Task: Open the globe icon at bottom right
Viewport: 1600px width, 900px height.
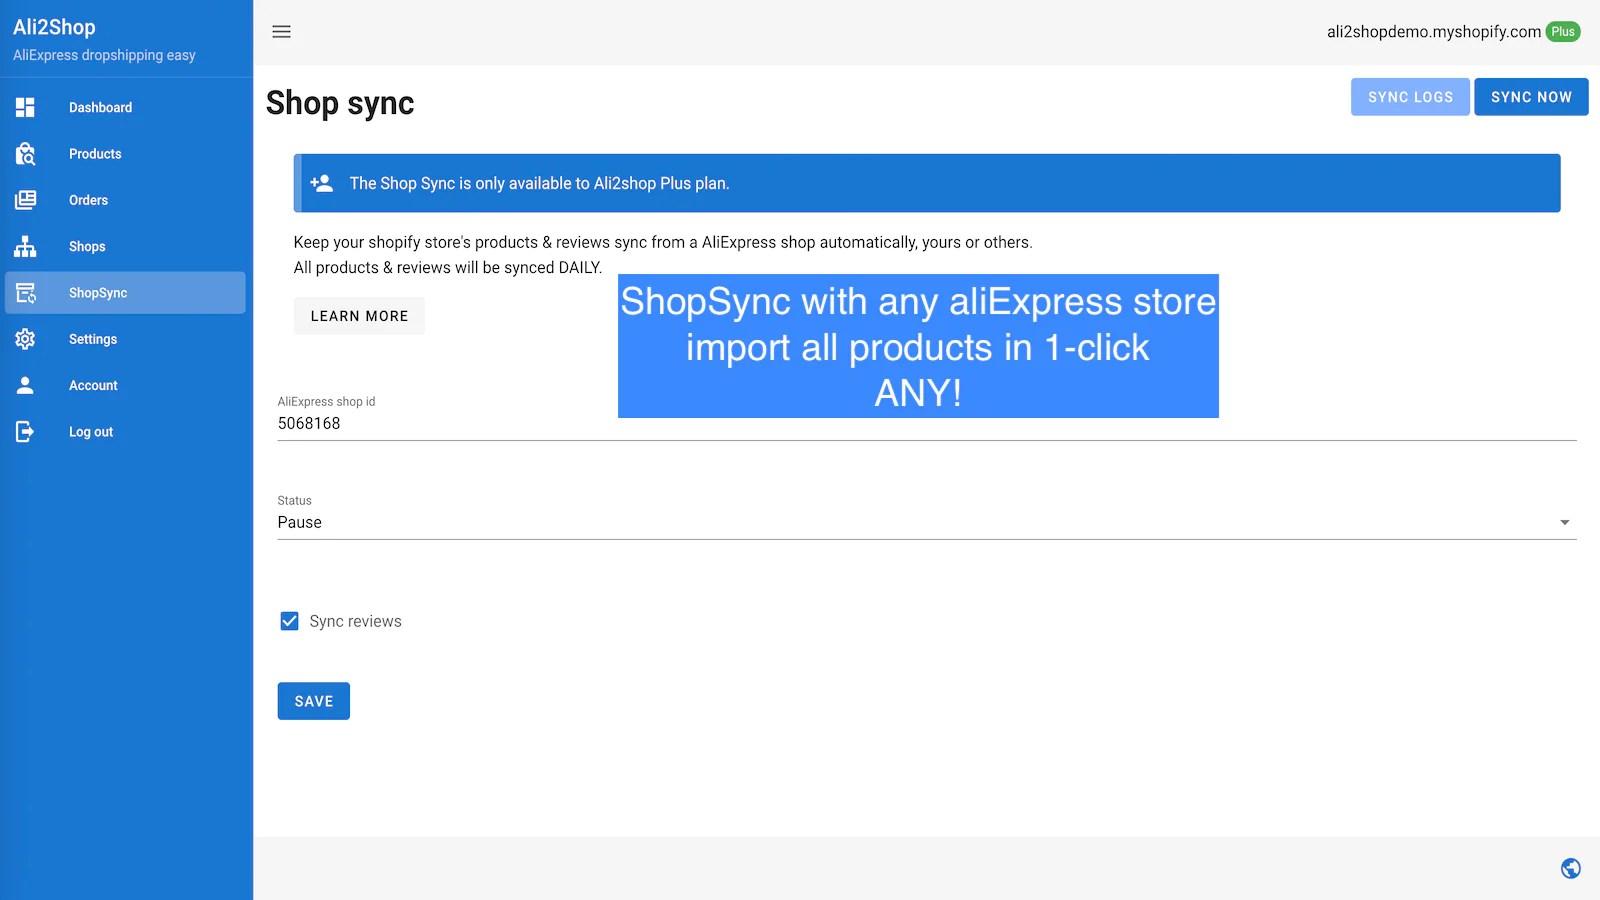Action: click(x=1571, y=868)
